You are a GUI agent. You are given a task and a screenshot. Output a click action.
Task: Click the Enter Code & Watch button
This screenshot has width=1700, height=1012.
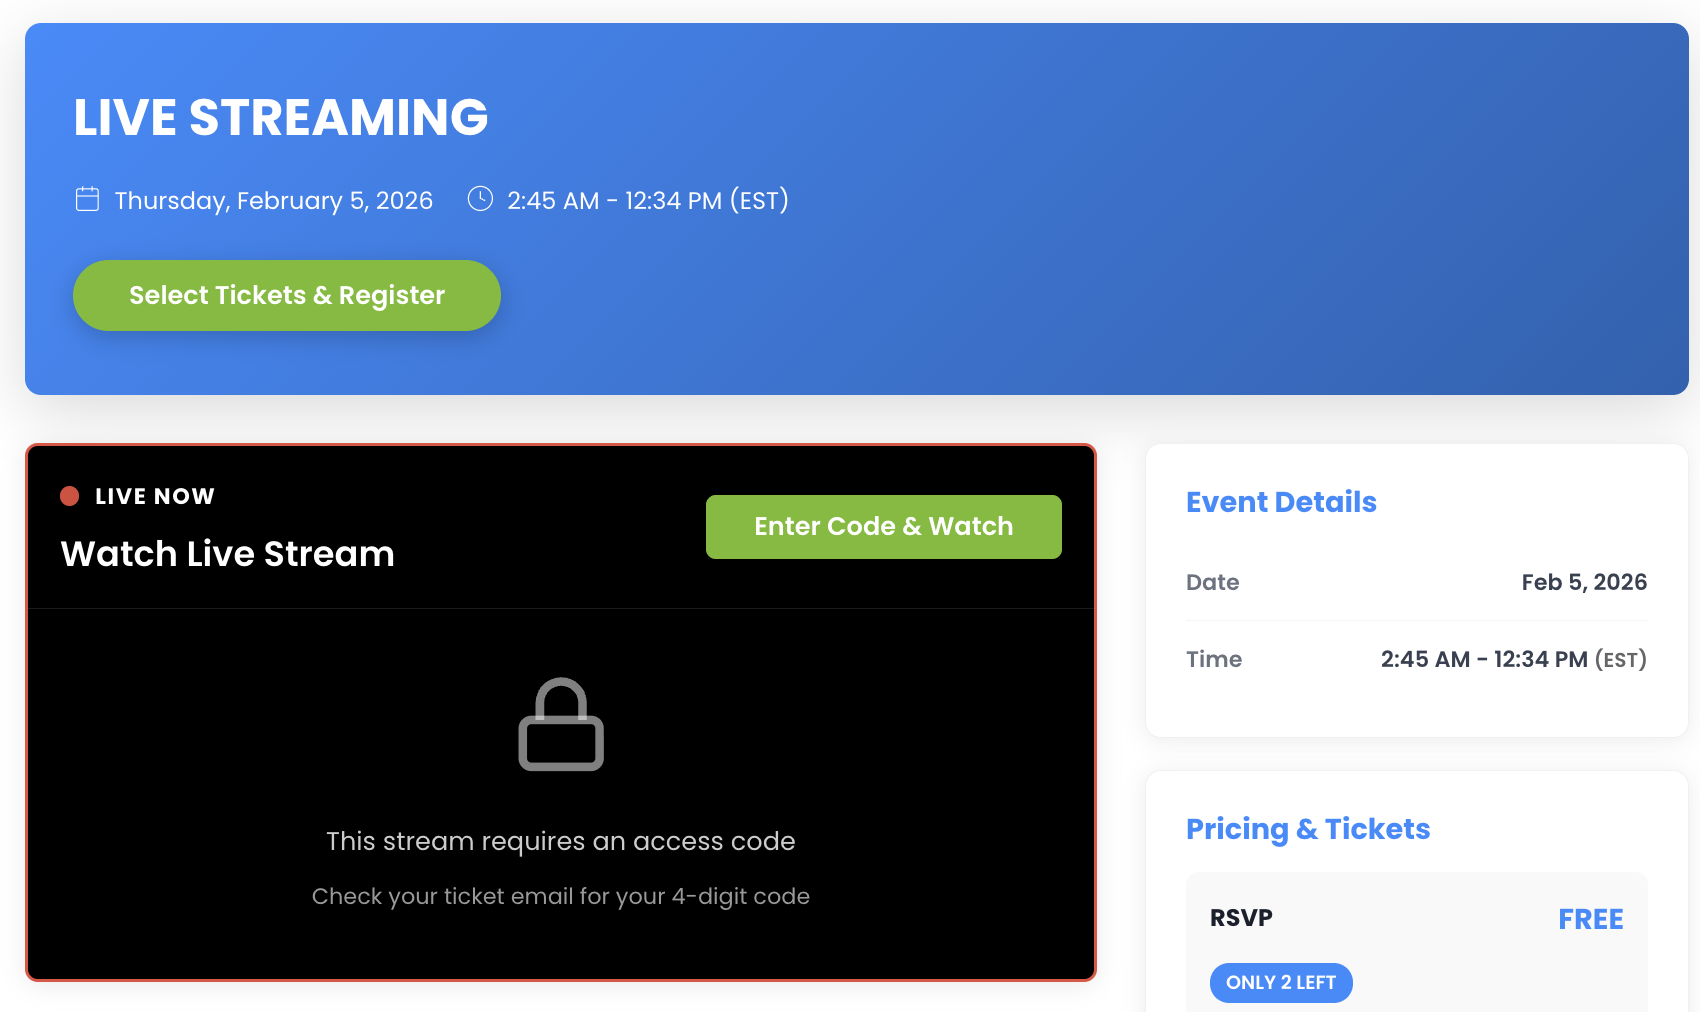click(x=883, y=527)
